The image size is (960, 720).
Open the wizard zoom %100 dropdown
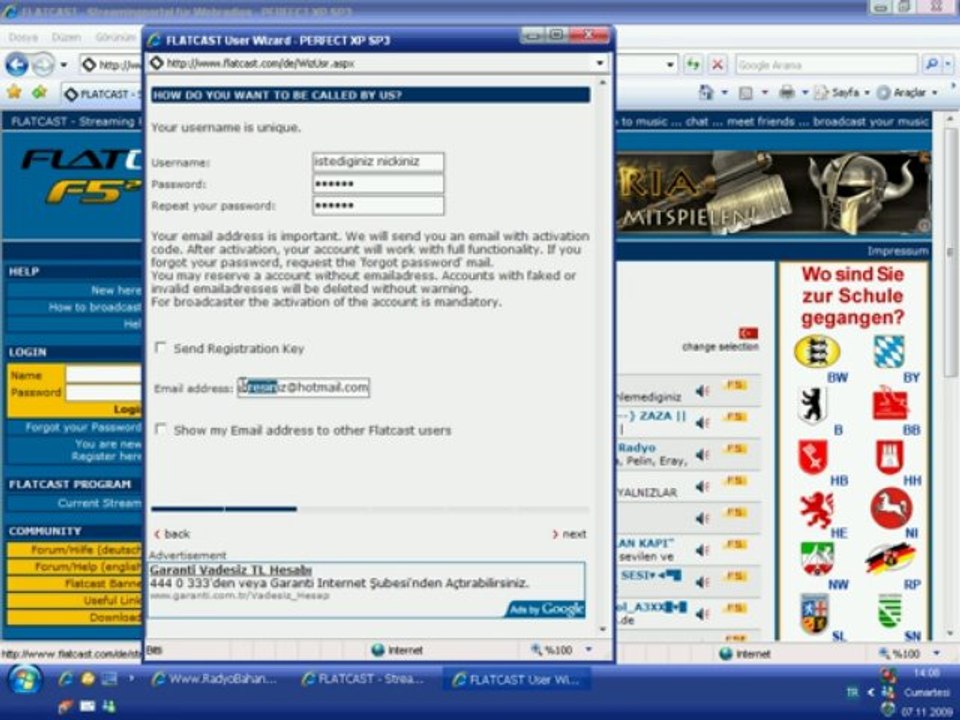(588, 650)
